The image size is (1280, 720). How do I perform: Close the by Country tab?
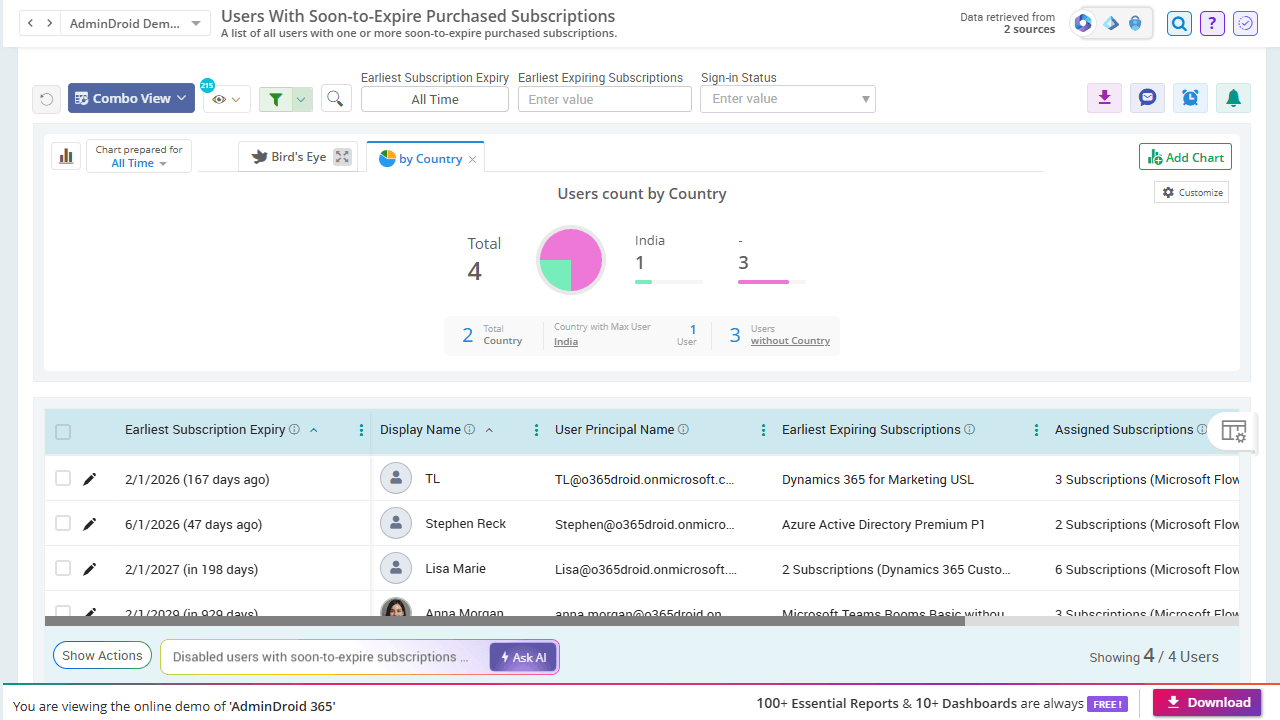point(473,159)
